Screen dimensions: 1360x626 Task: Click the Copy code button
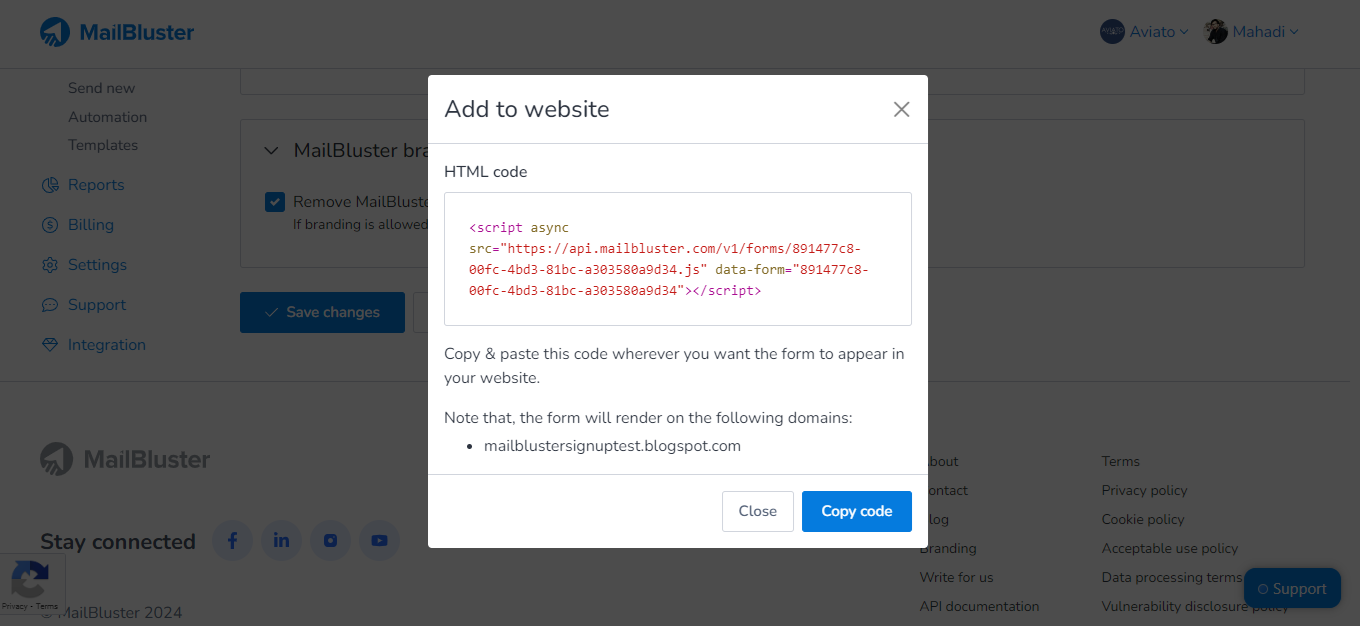(x=856, y=511)
